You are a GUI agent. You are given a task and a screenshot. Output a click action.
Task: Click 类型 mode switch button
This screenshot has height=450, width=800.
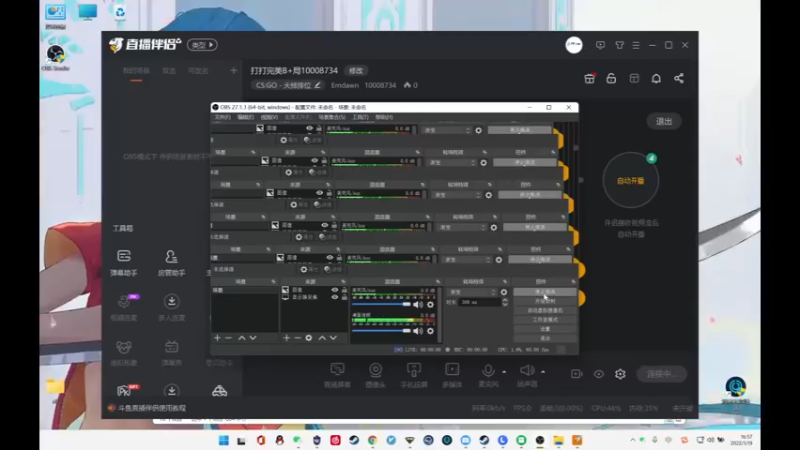(203, 45)
